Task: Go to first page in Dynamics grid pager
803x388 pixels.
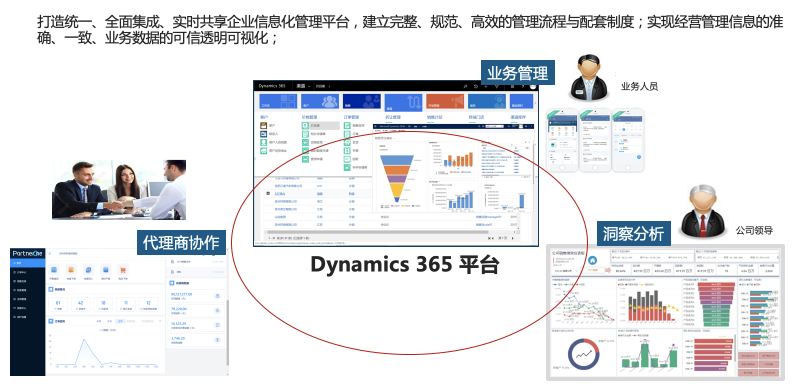Action: 491,238
